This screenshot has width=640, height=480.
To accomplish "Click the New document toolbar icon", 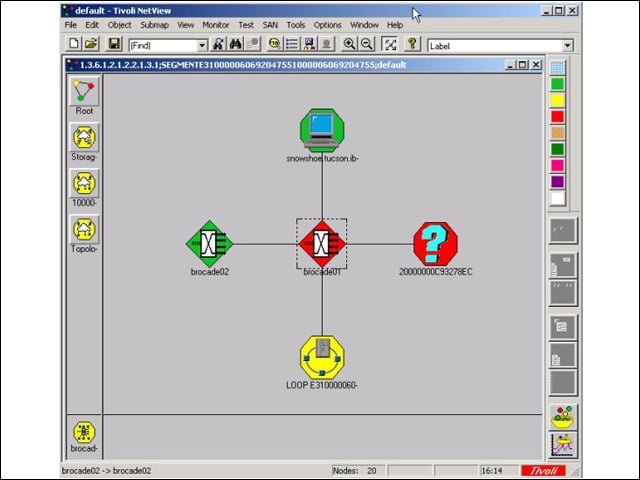I will [x=74, y=44].
